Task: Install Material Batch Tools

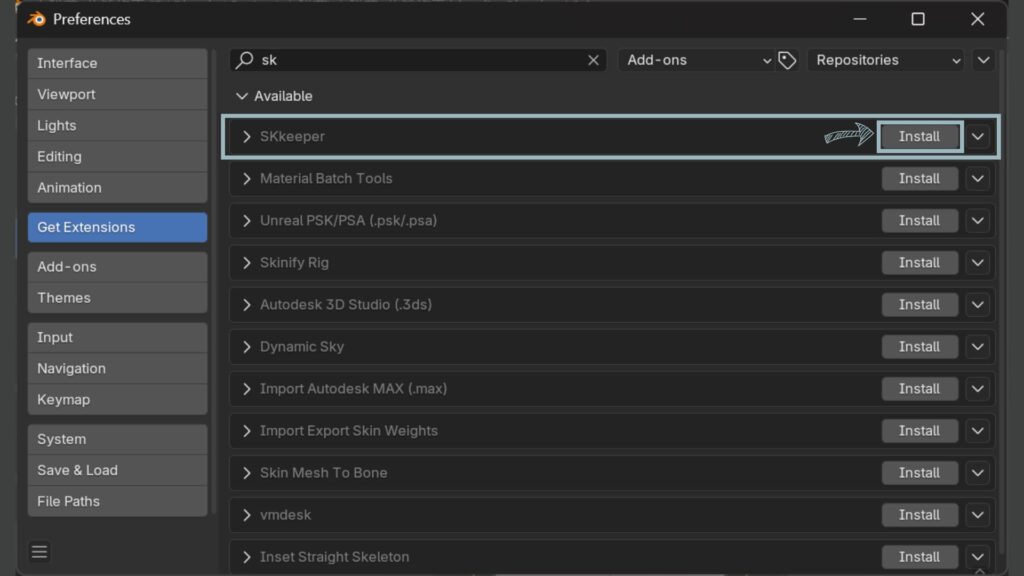Action: pos(920,178)
